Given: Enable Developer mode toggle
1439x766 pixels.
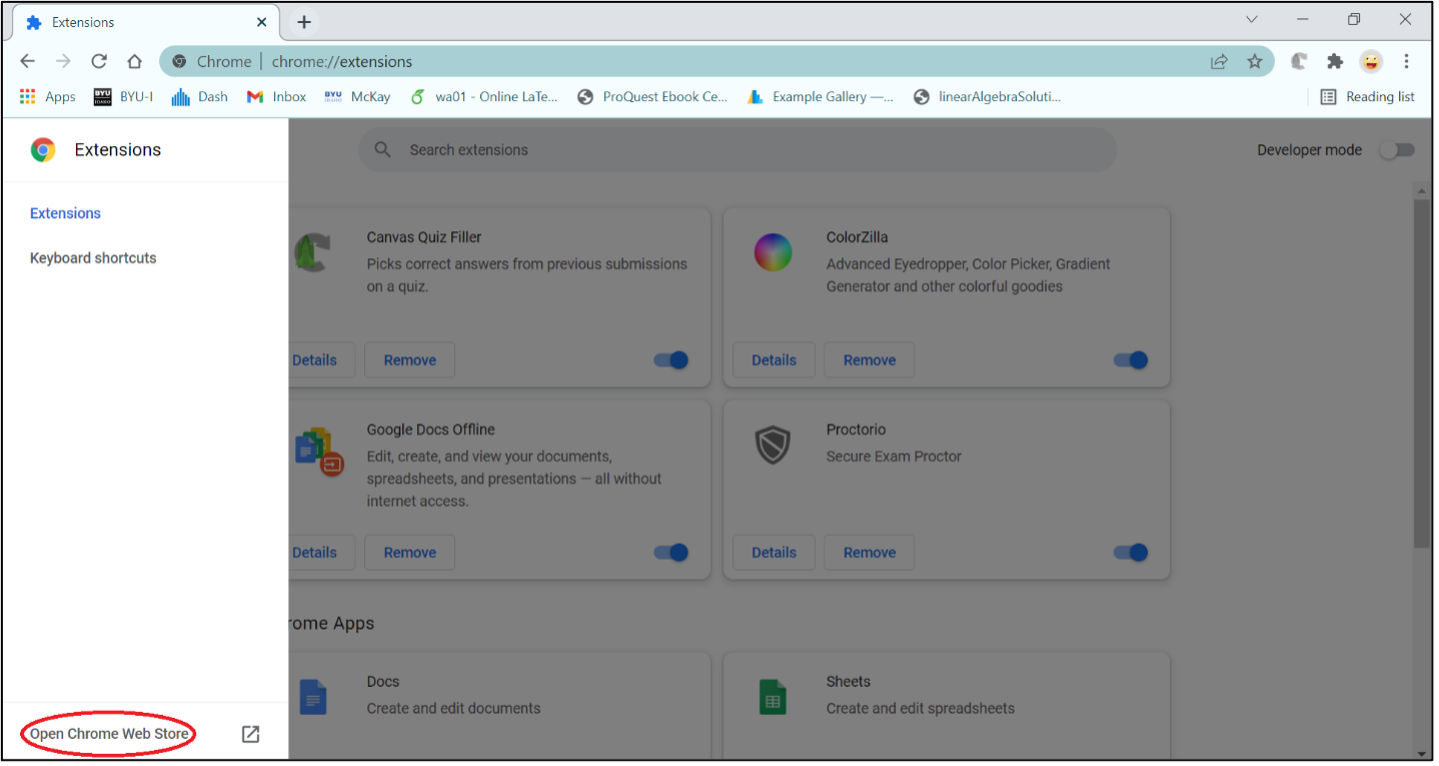Looking at the screenshot, I should pyautogui.click(x=1397, y=150).
